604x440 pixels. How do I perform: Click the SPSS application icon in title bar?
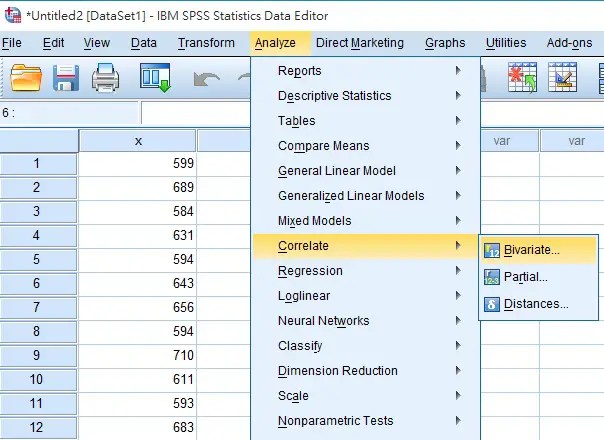pos(12,15)
